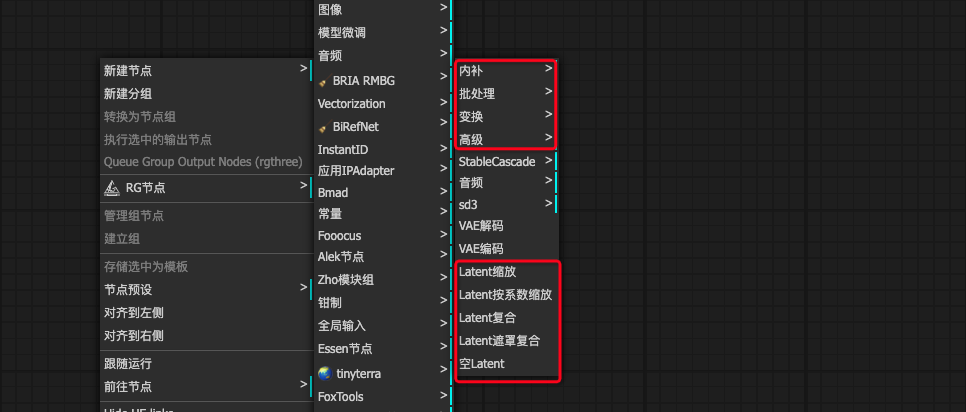Click disabled 管理组节点 entry
This screenshot has height=412, width=966.
(206, 216)
